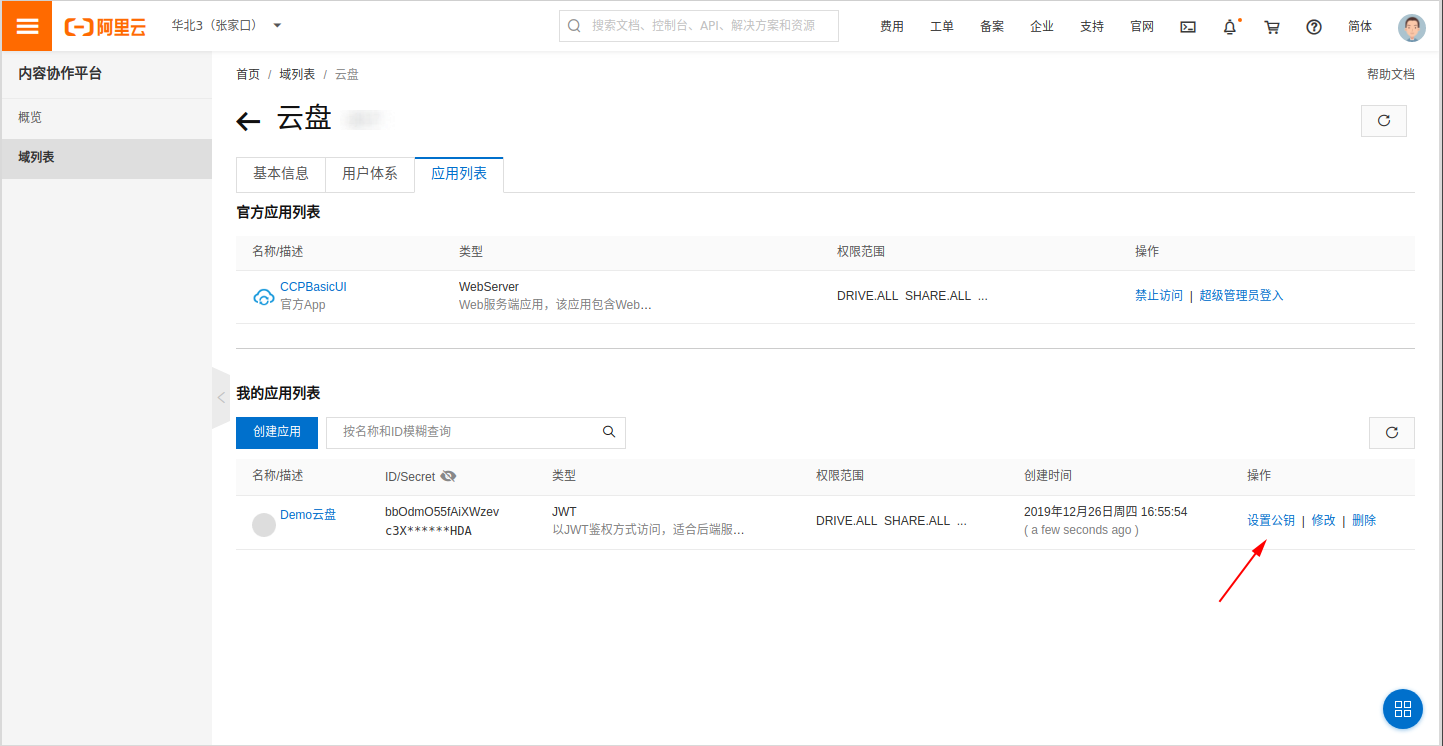The image size is (1443, 746).
Task: Toggle Secret visibility eye icon
Action: [x=448, y=476]
